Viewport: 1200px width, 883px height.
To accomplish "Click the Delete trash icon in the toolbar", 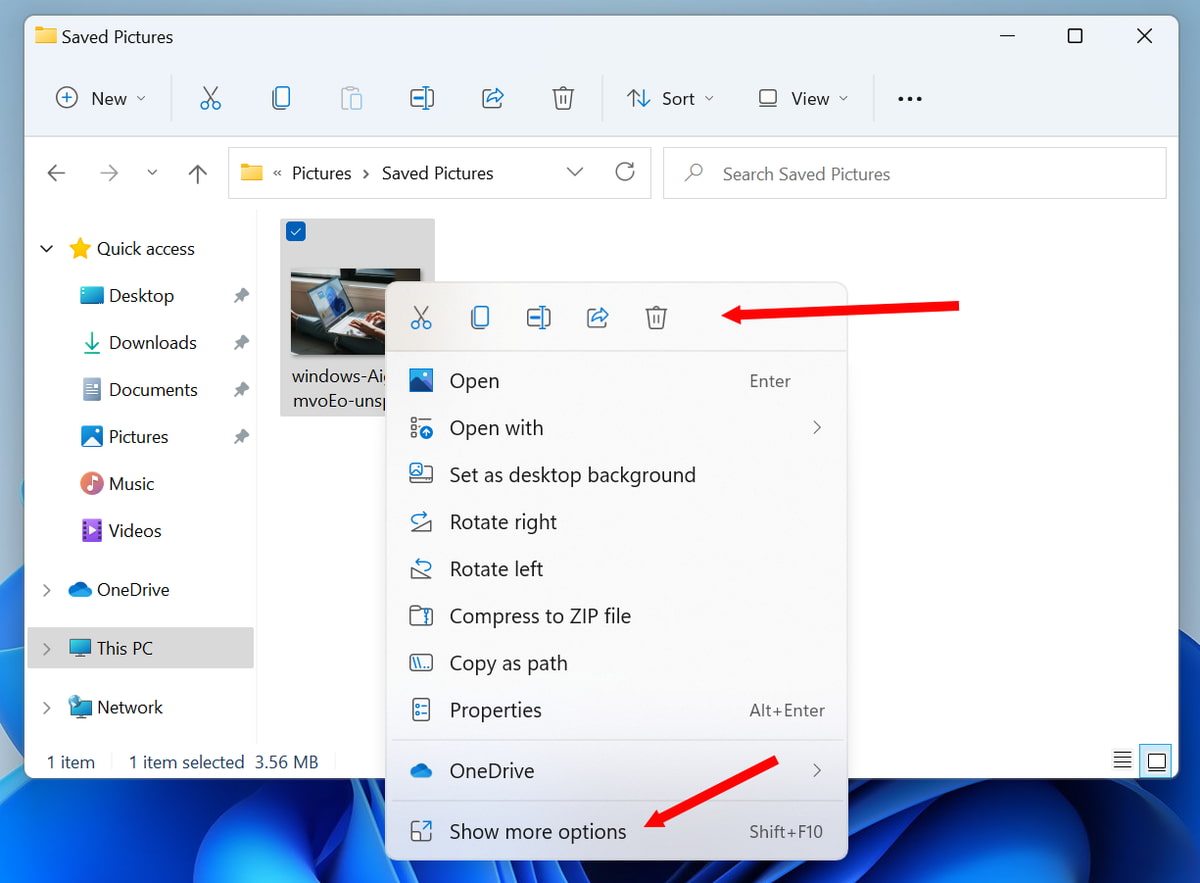I will [563, 98].
